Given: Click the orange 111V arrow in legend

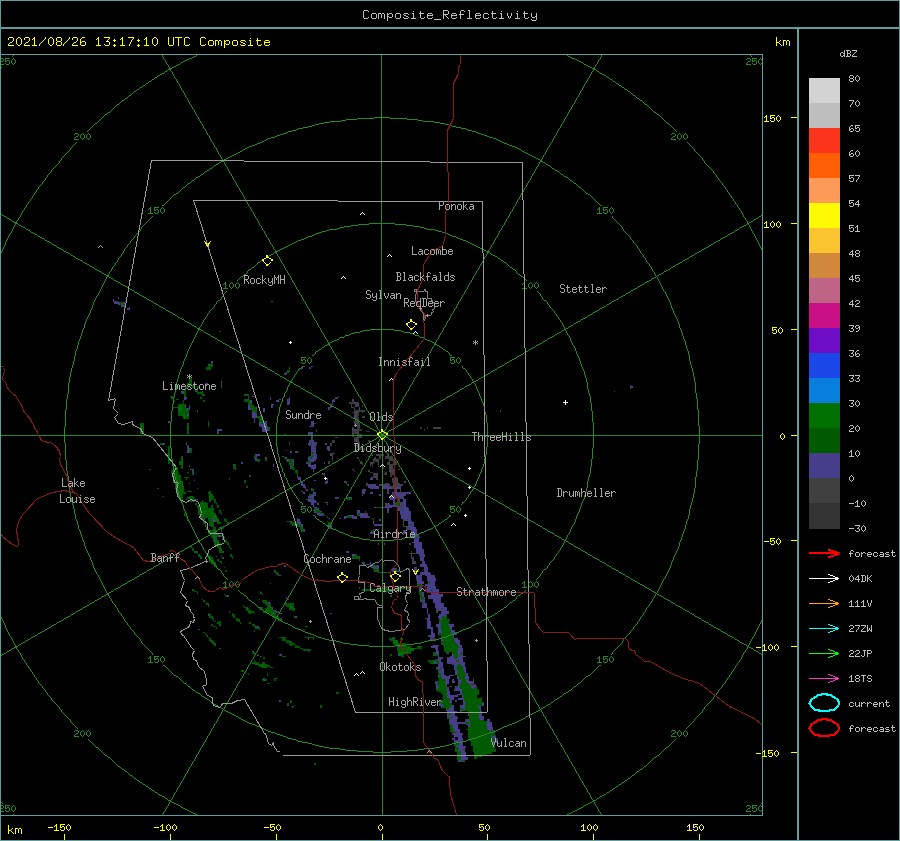Looking at the screenshot, I should click(x=824, y=603).
